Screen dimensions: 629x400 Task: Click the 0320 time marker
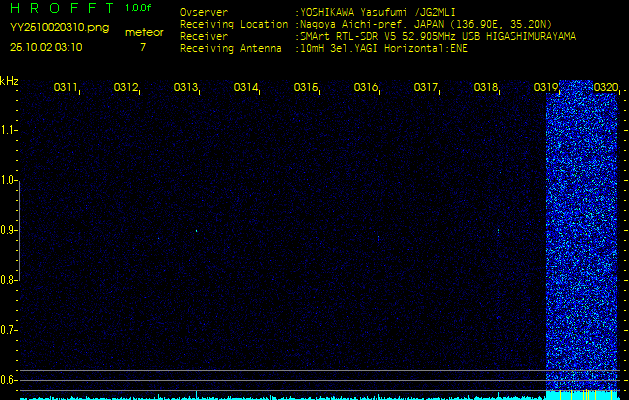coord(605,87)
